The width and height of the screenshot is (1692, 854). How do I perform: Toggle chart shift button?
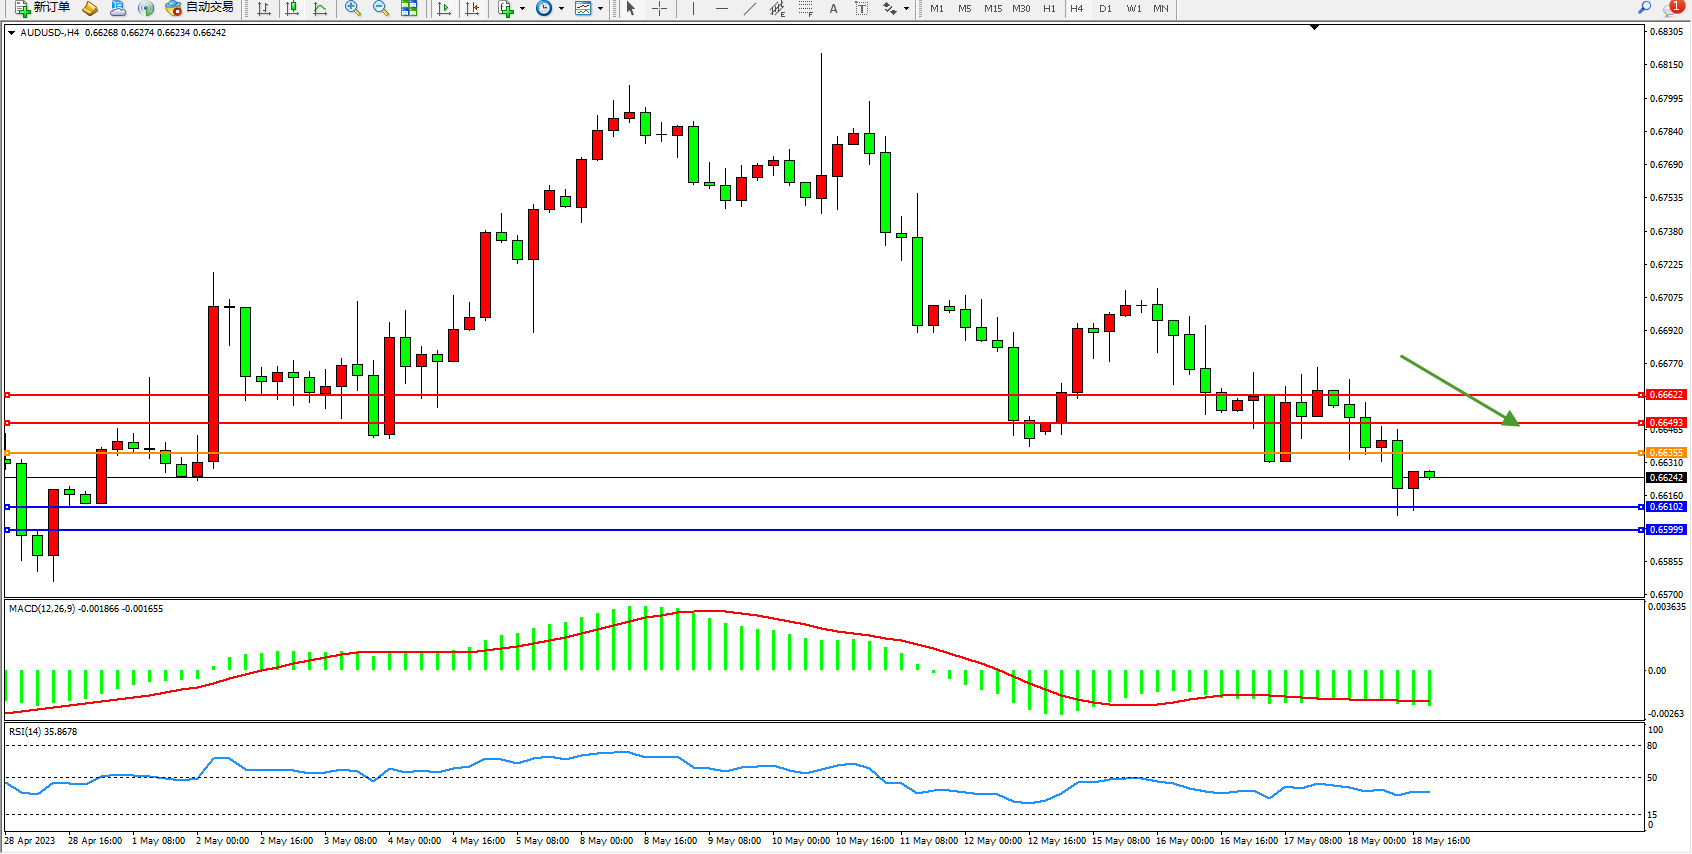click(473, 8)
